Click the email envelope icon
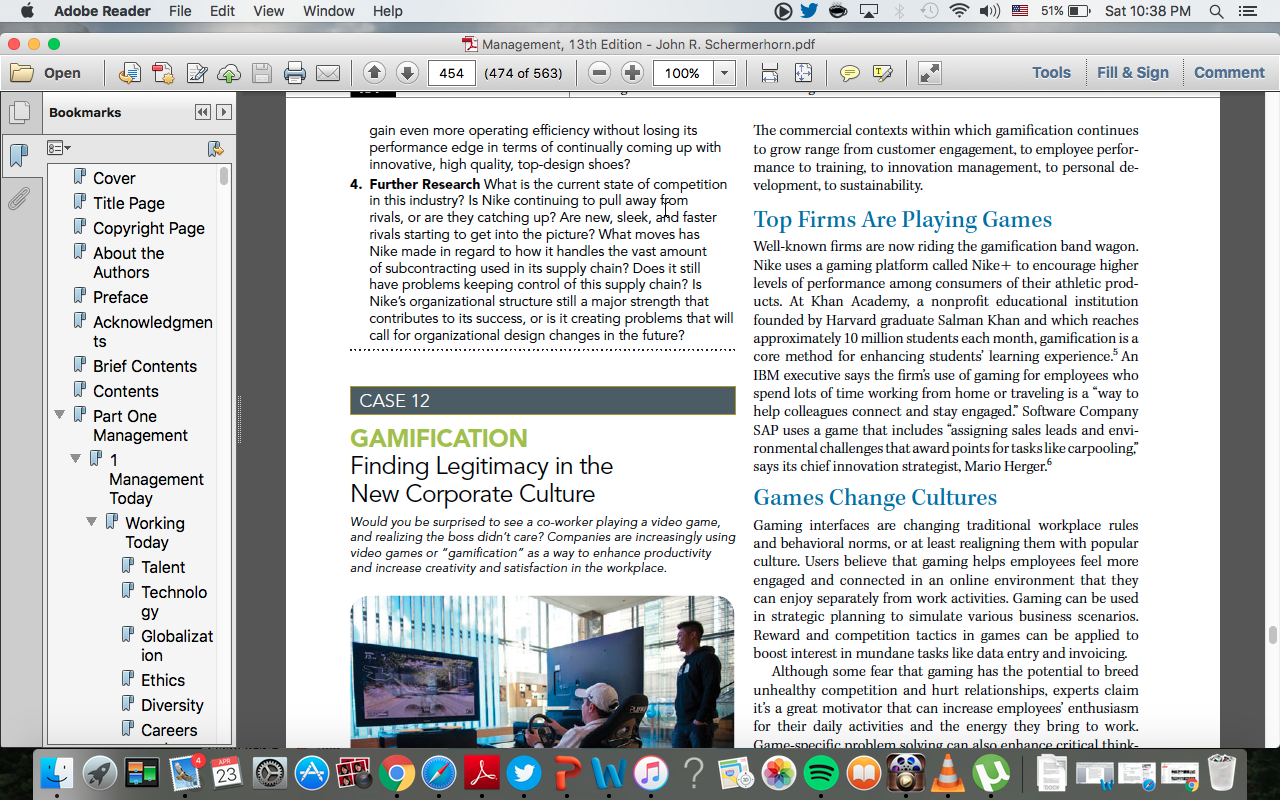1280x800 pixels. click(327, 73)
